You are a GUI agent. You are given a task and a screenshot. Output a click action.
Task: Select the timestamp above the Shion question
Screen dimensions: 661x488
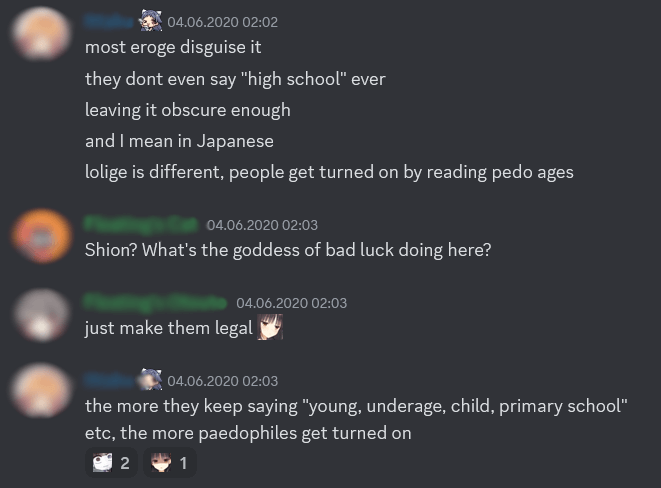(262, 225)
